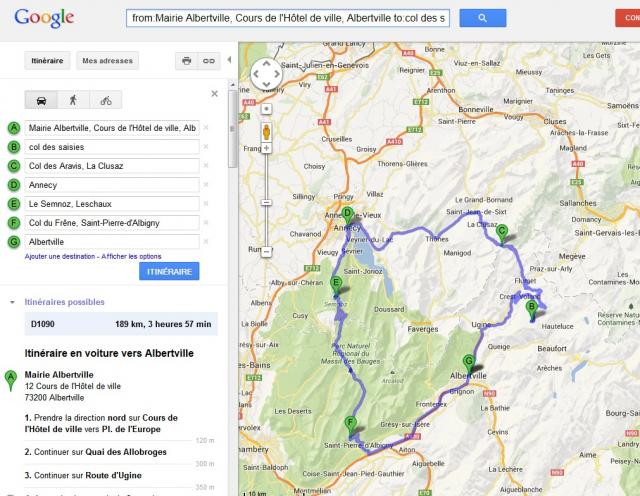Edit the Le Semnoz, Leschaux field
Image resolution: width=640 pixels, height=496 pixels.
(112, 204)
